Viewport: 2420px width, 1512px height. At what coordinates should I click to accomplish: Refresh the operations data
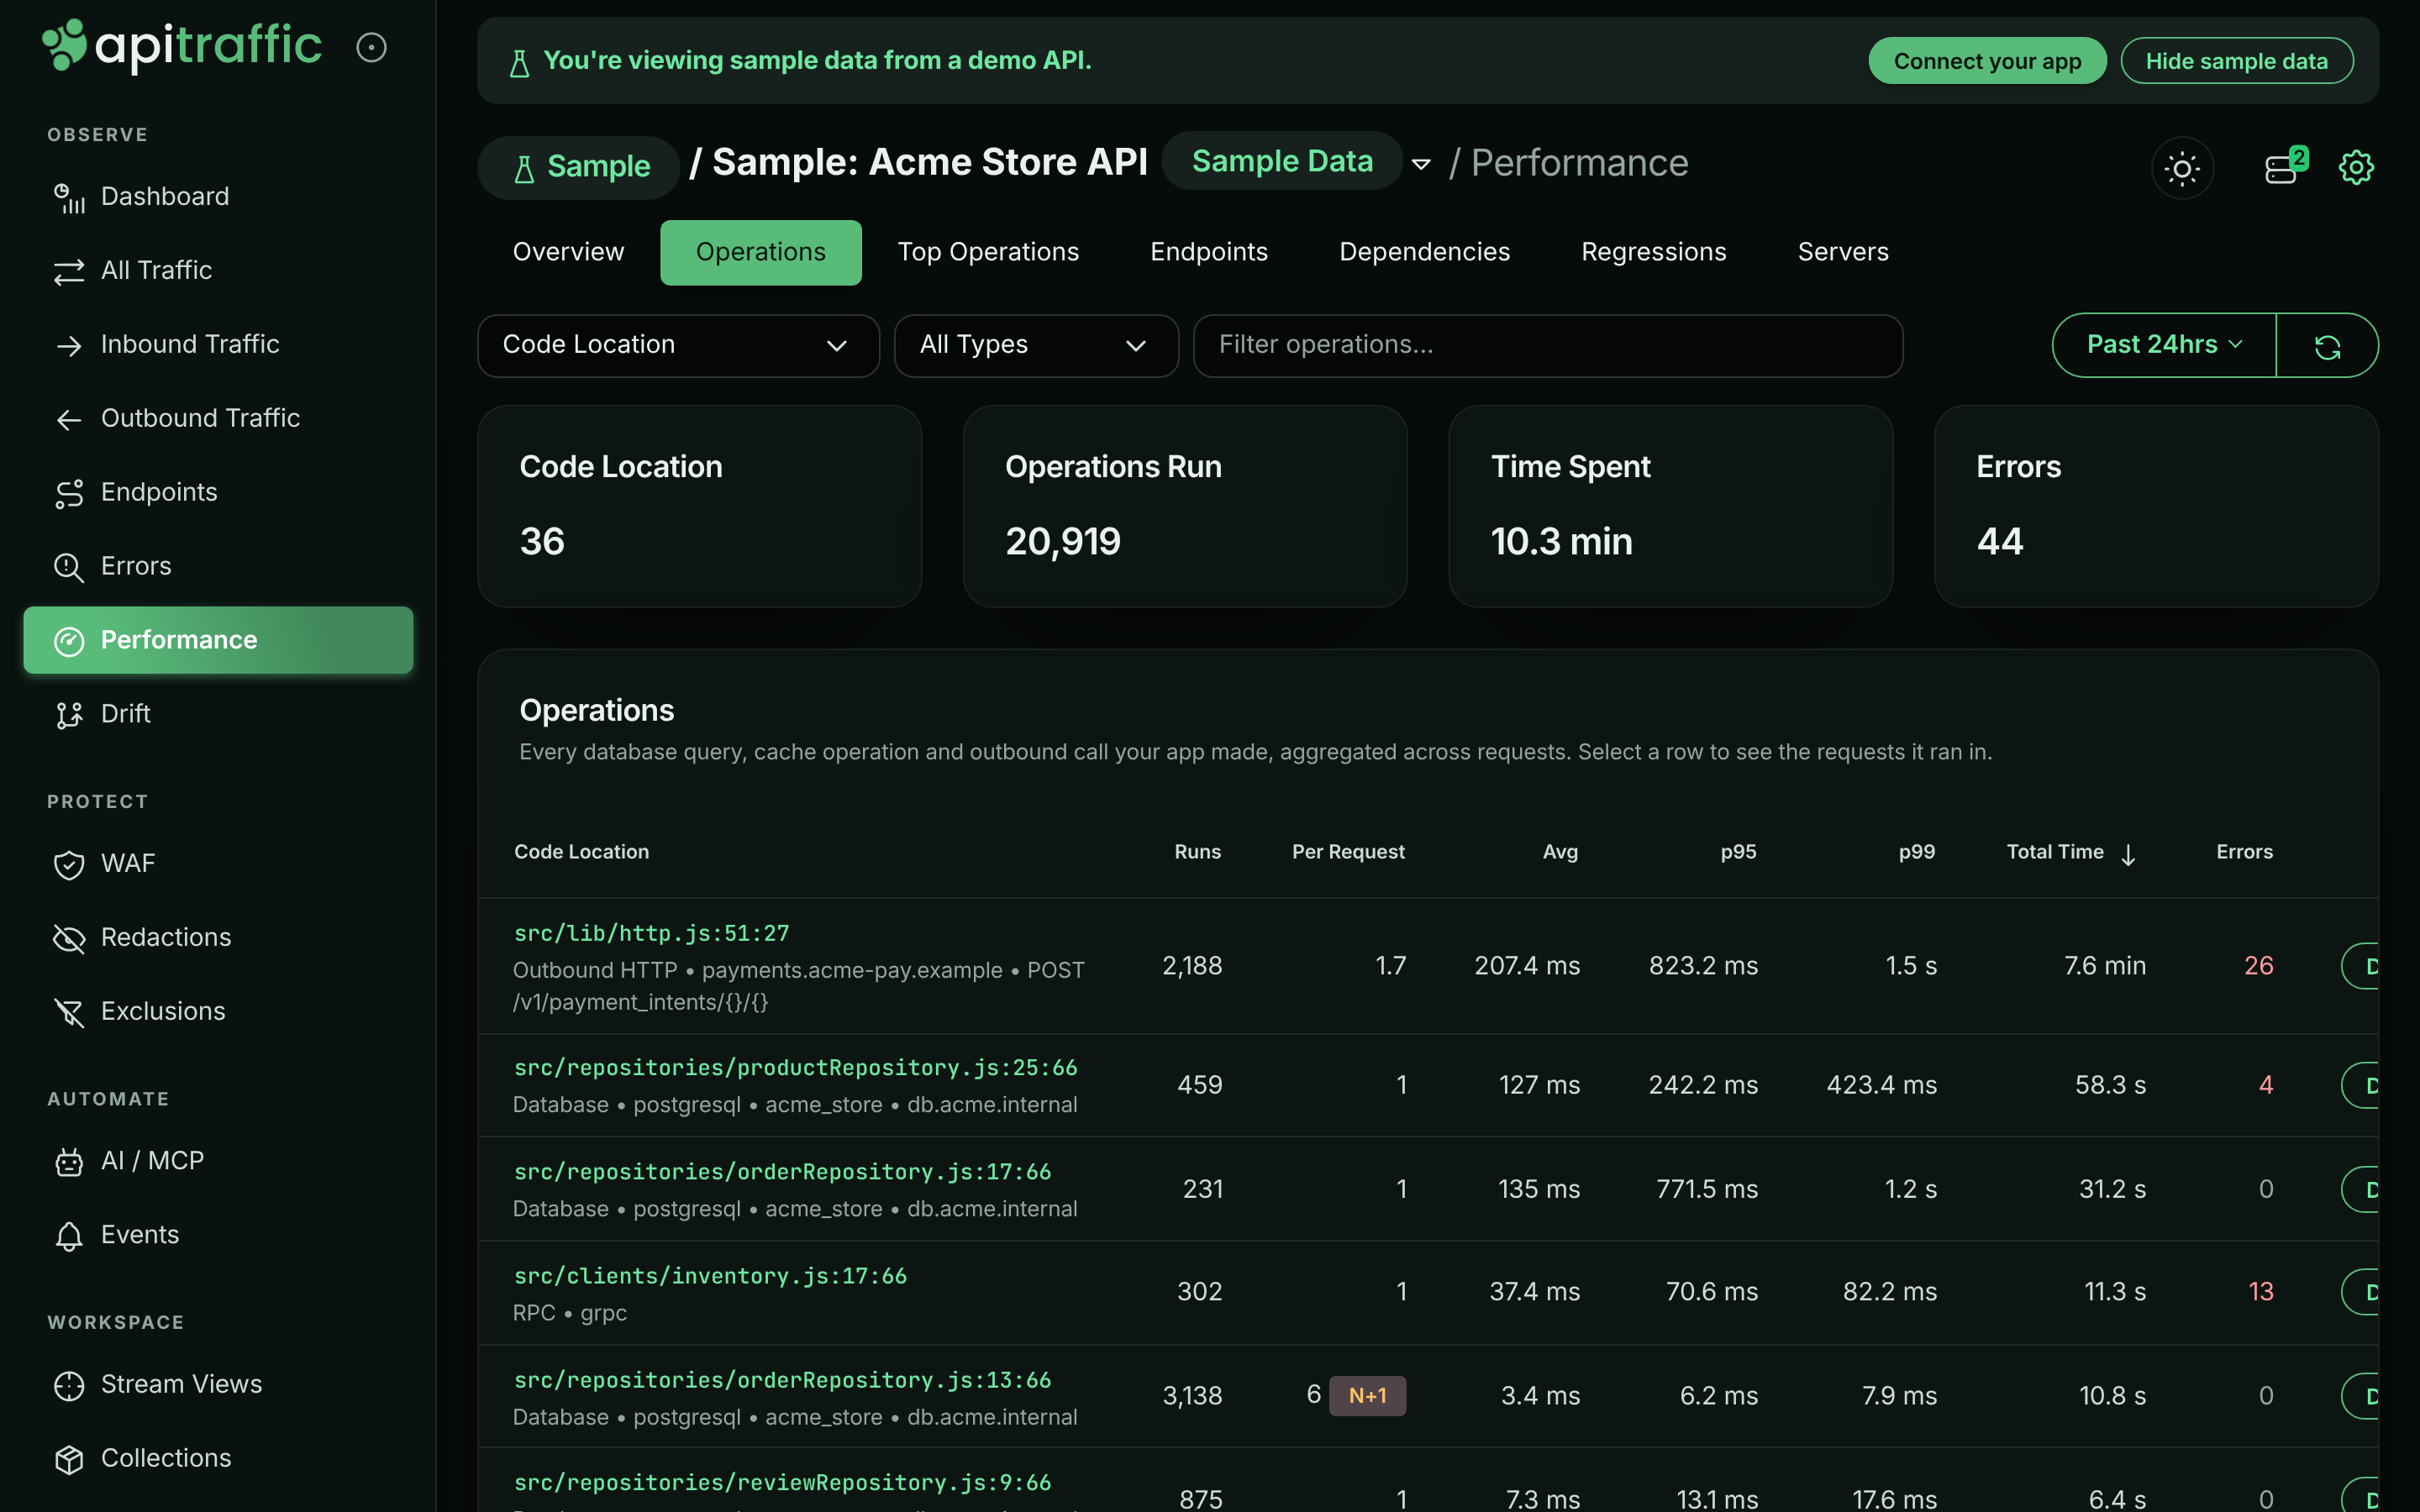(2327, 346)
